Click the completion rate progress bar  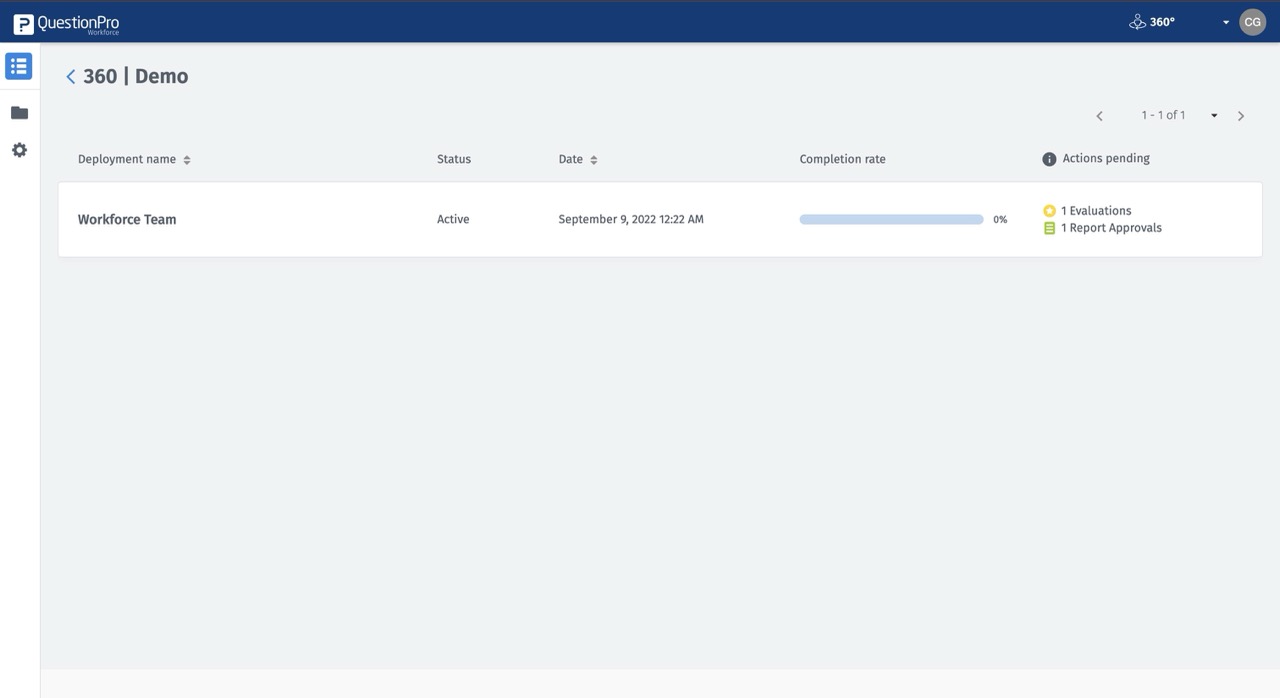(890, 218)
